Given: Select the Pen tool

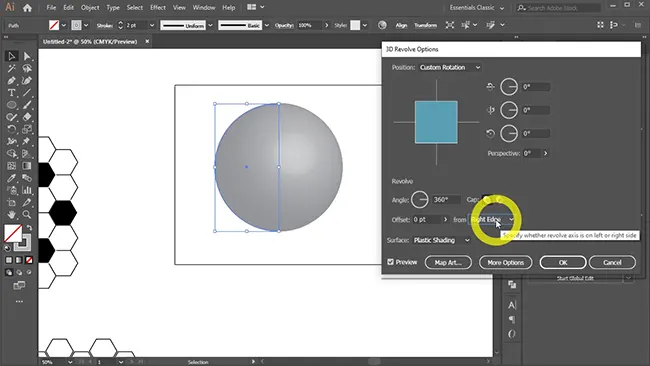Looking at the screenshot, I should (x=12, y=80).
